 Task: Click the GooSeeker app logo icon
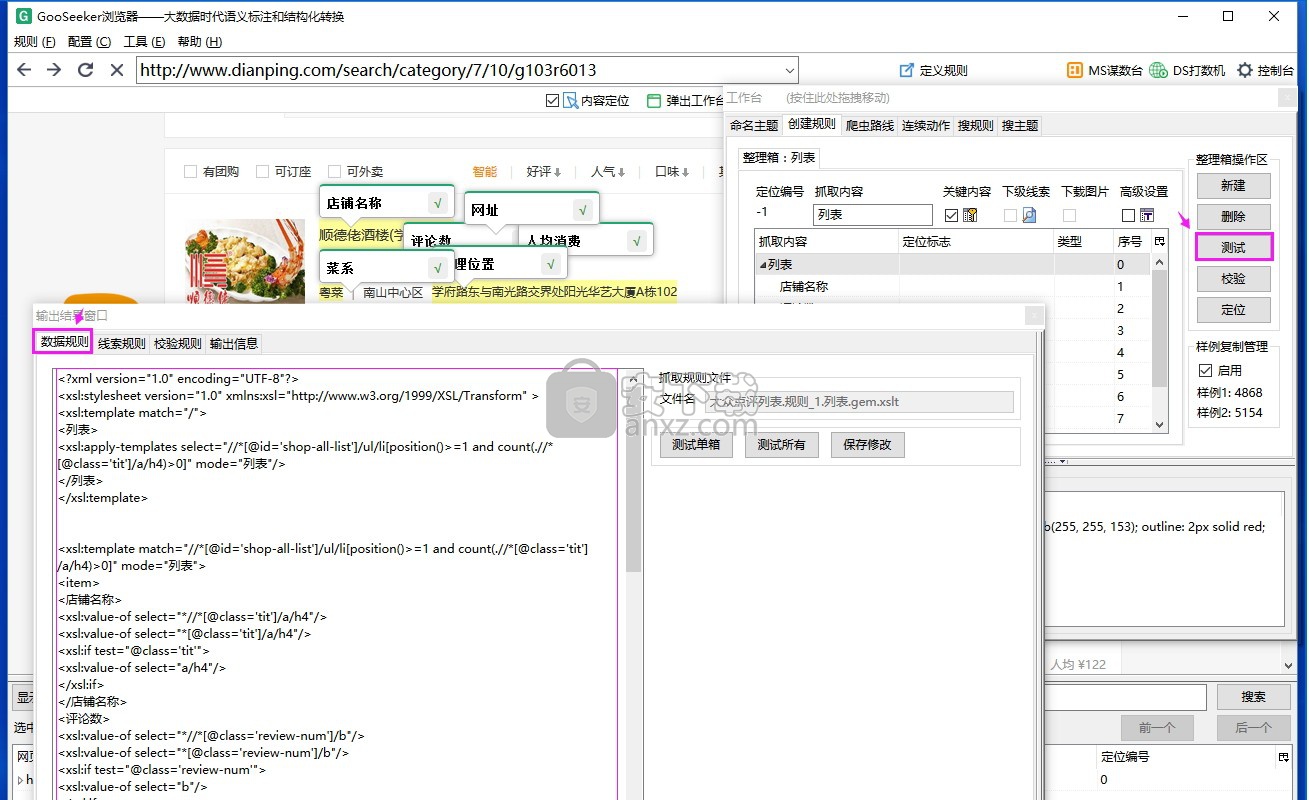[24, 16]
